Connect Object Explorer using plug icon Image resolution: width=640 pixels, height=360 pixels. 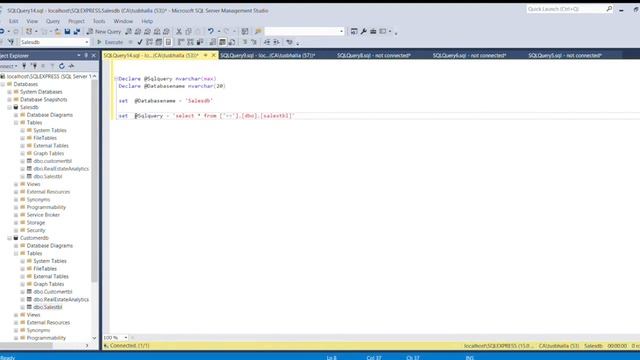tap(24, 66)
